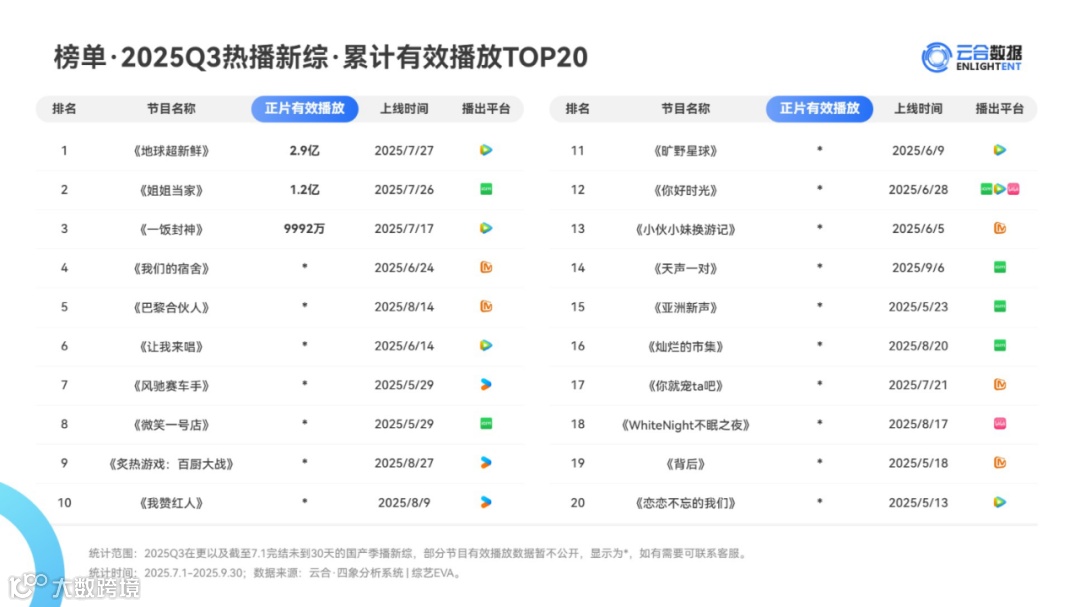The width and height of the screenshot is (1080, 607).
Task: Click the show title 《我们的宿舍》
Action: (x=171, y=268)
